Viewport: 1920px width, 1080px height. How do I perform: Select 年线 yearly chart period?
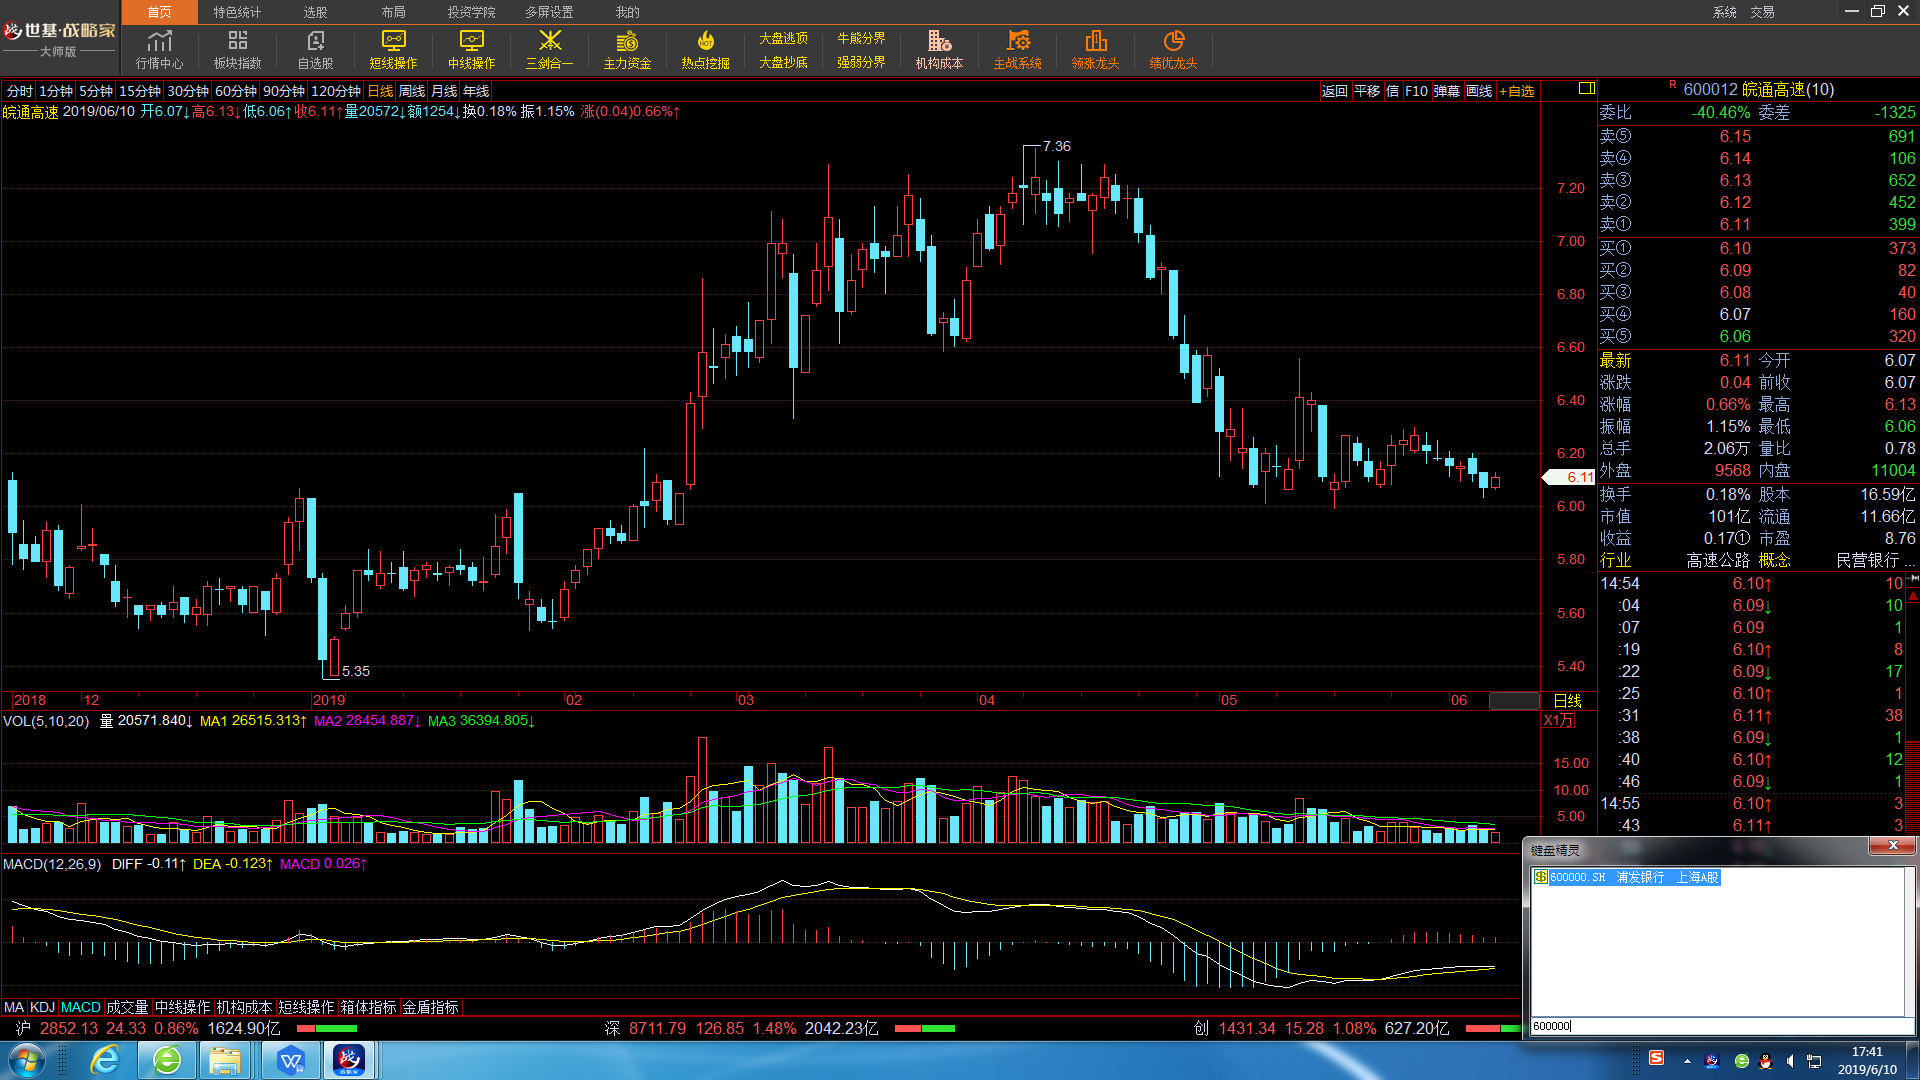point(476,91)
